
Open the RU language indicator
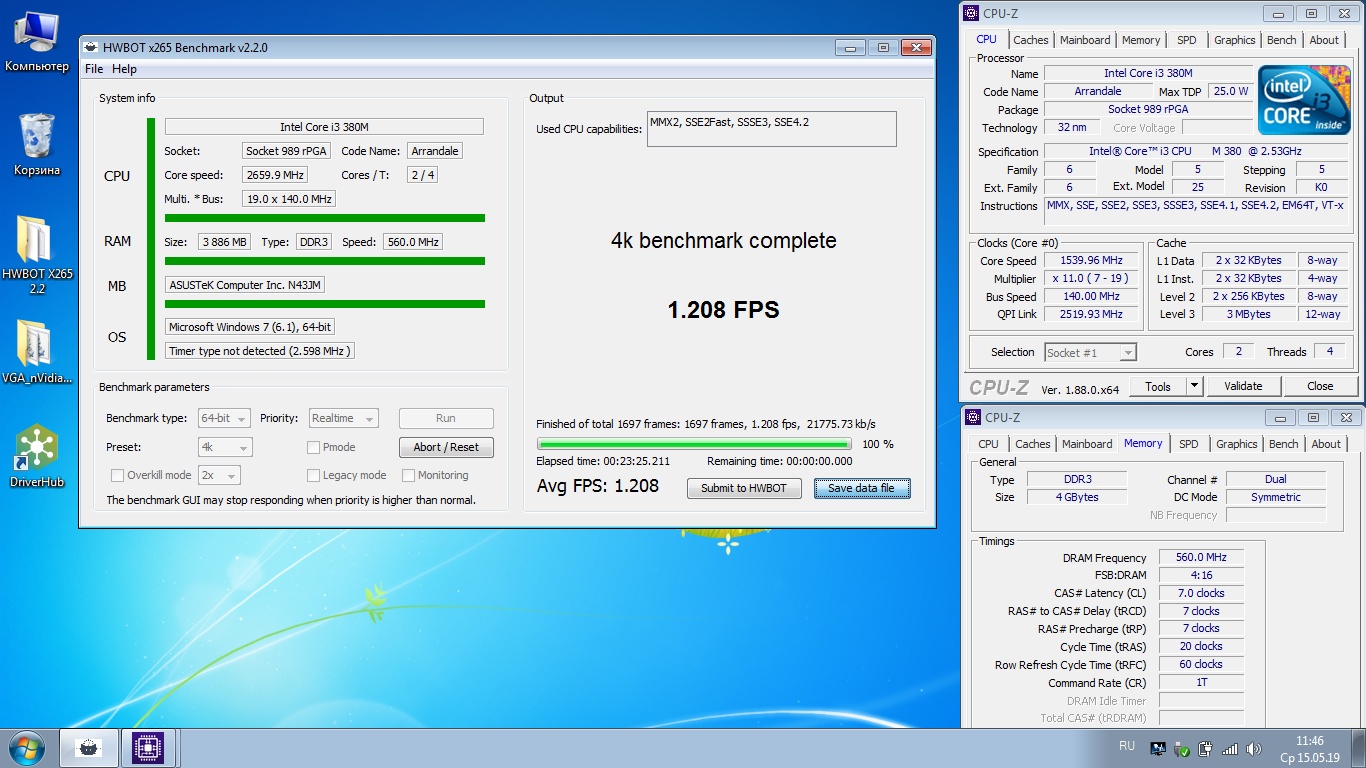(x=1127, y=746)
